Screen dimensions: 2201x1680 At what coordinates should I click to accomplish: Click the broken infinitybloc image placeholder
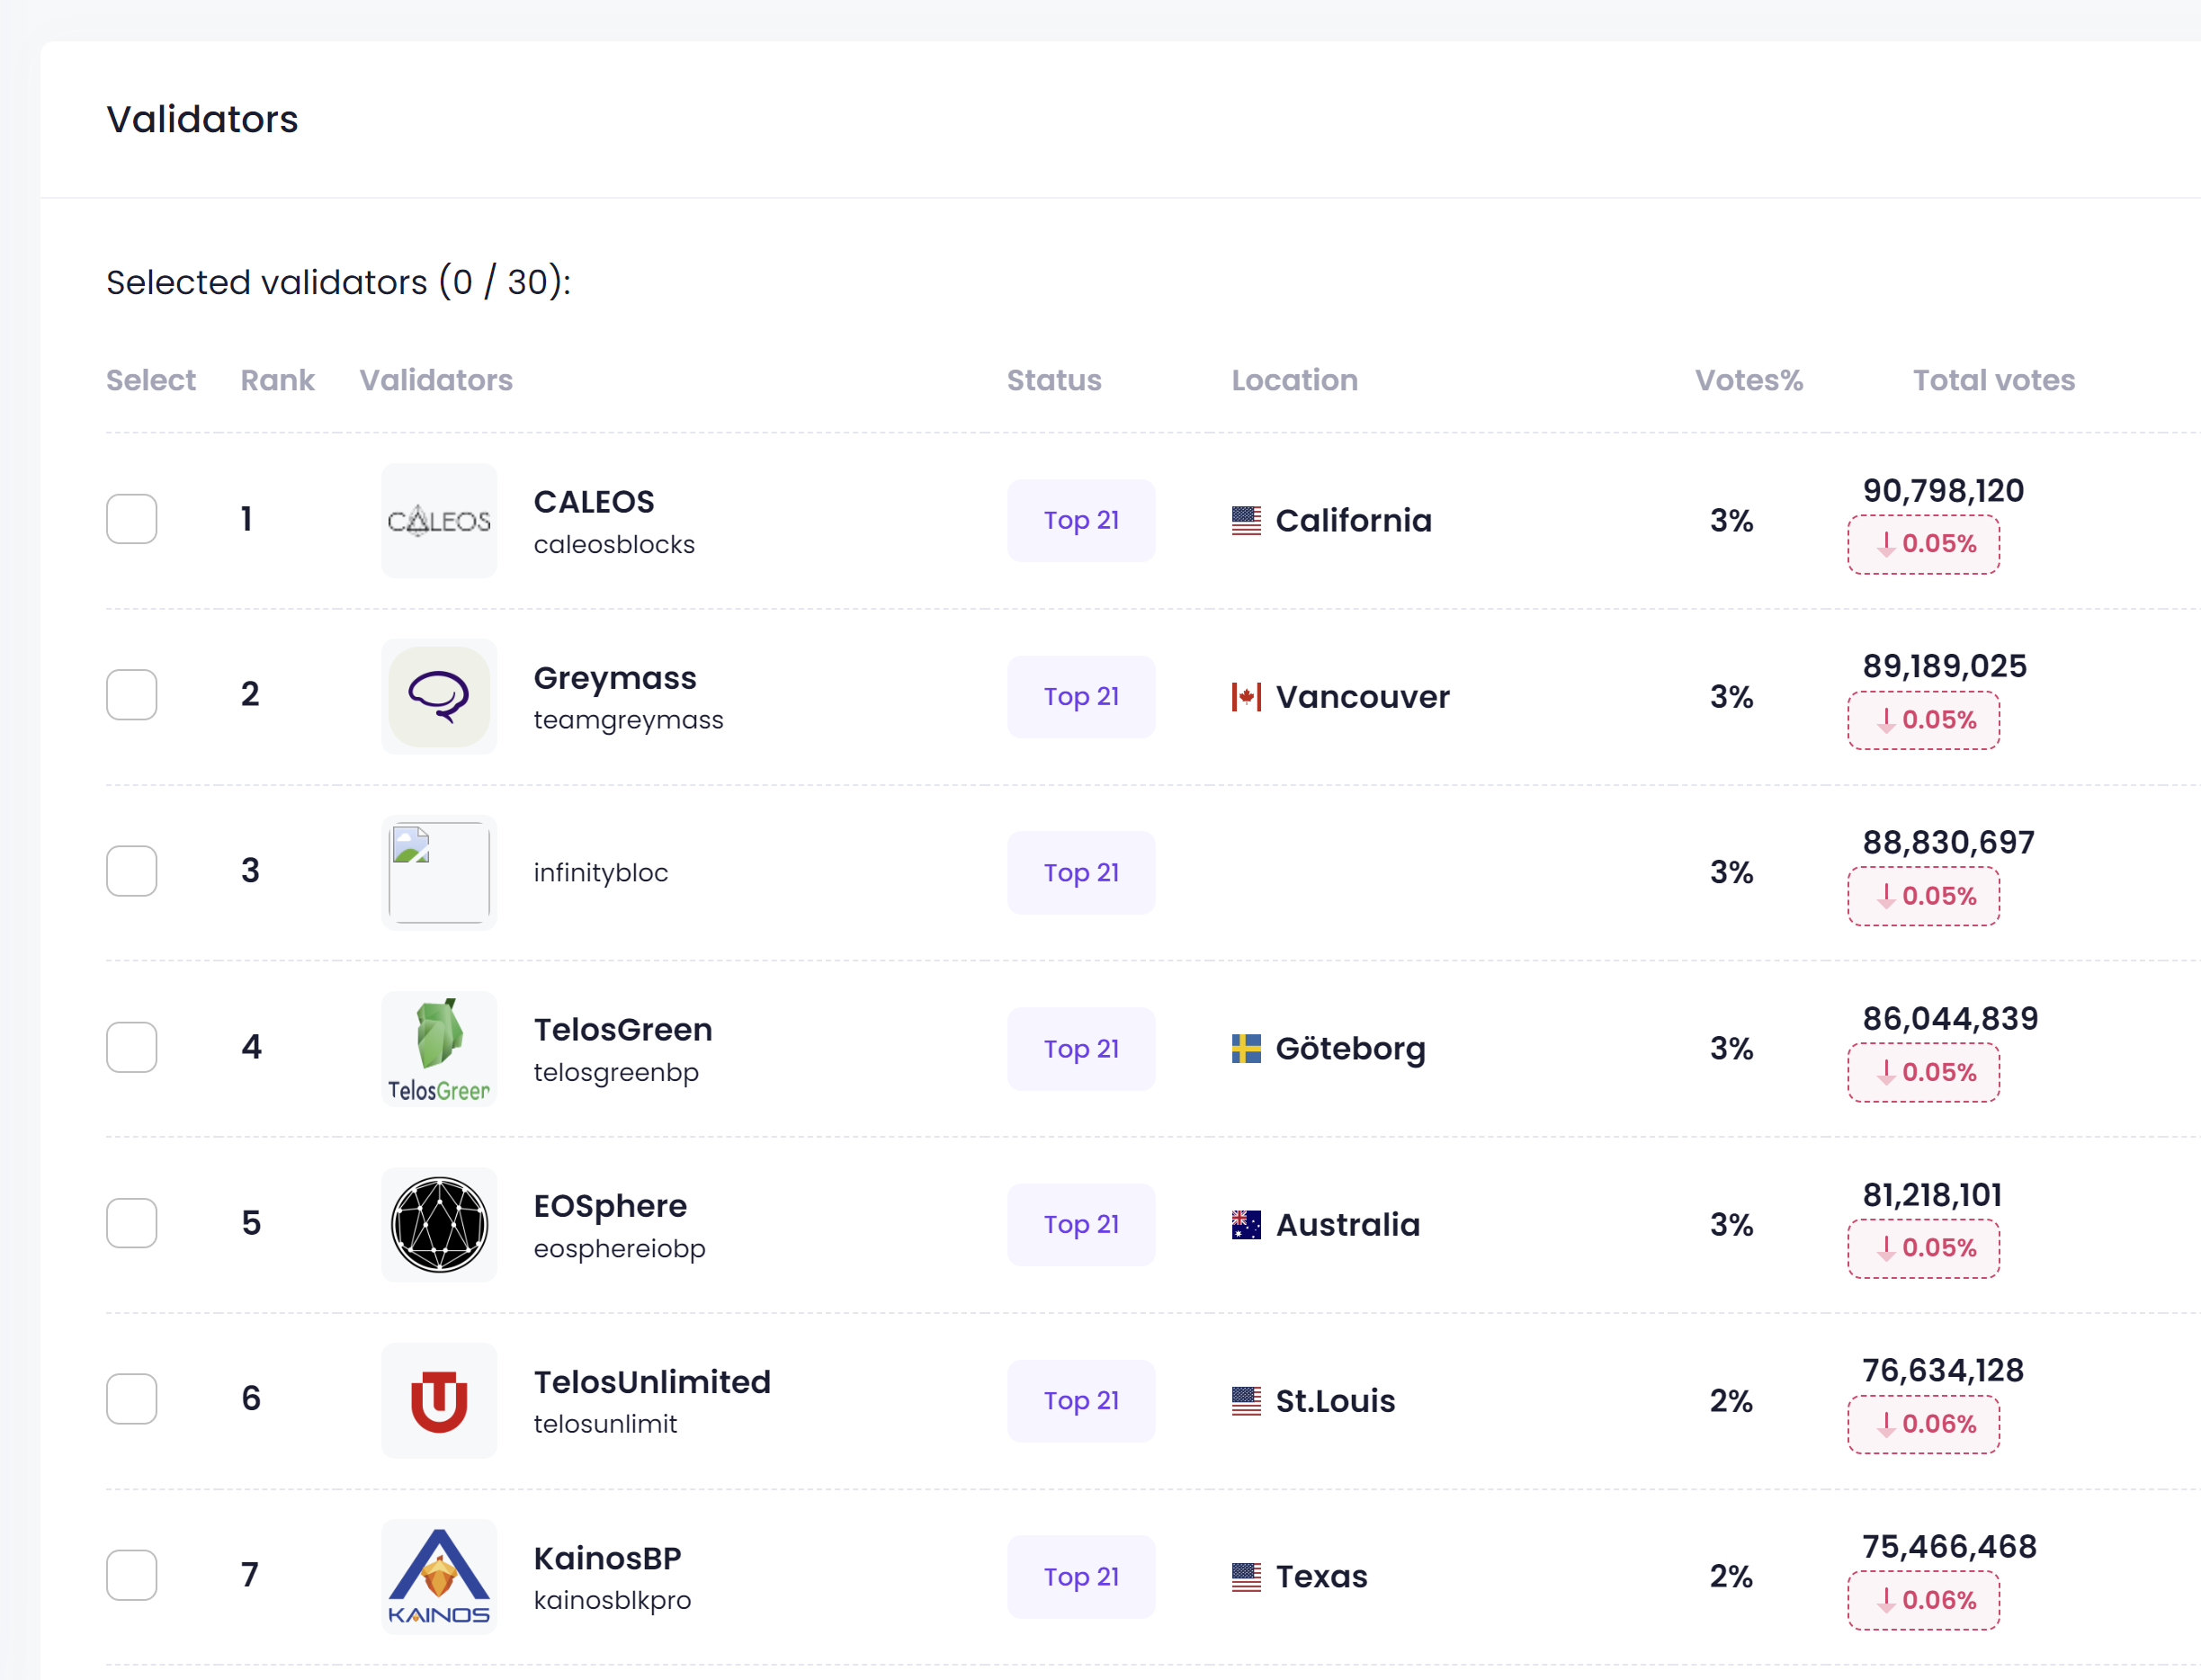(439, 872)
